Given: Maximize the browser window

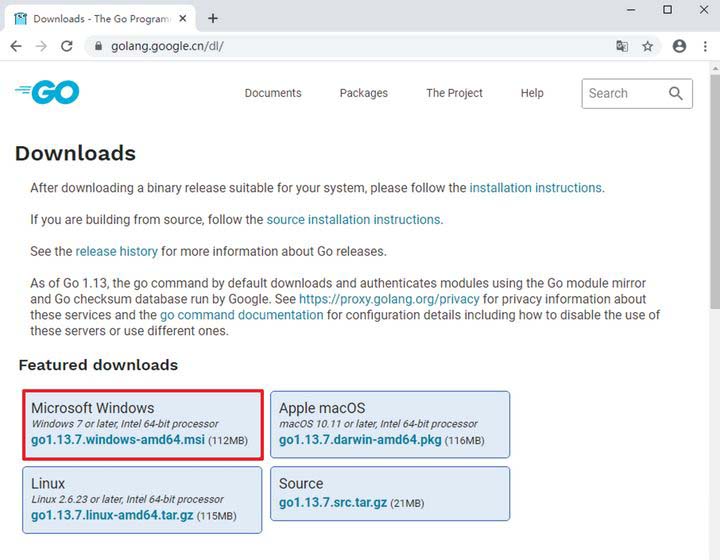Looking at the screenshot, I should pos(668,10).
